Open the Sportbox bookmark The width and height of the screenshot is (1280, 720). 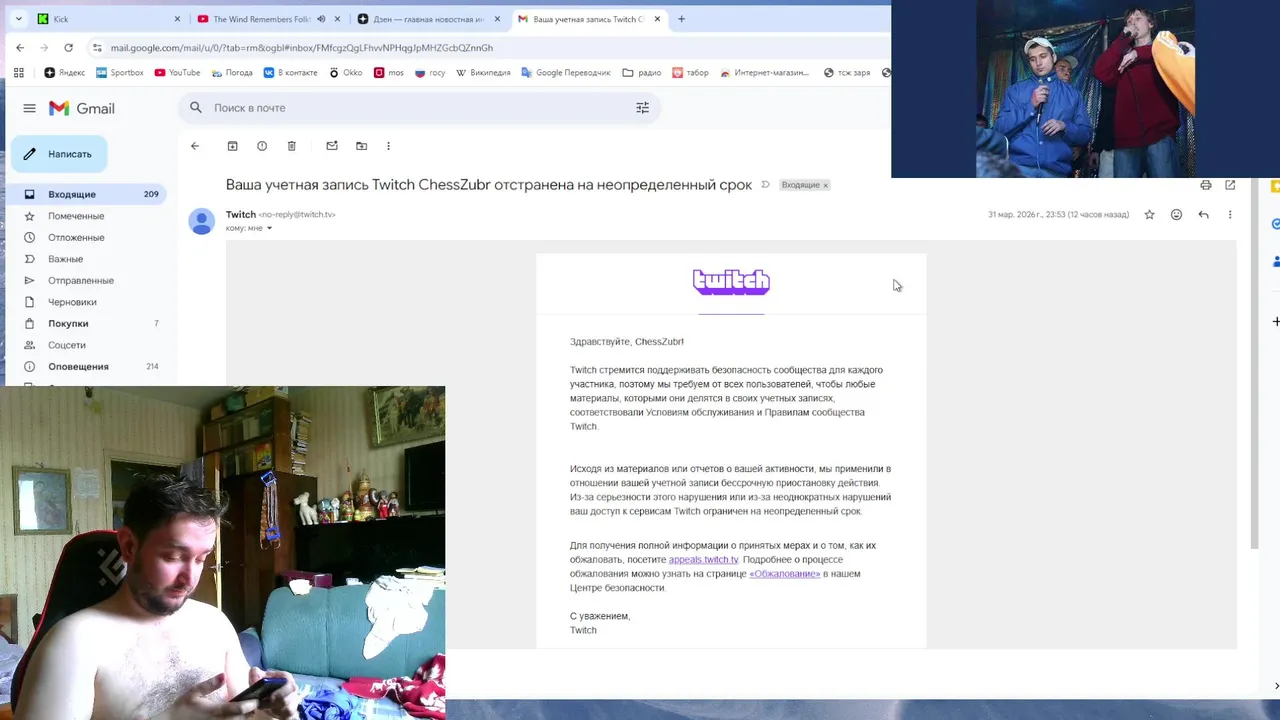(120, 73)
